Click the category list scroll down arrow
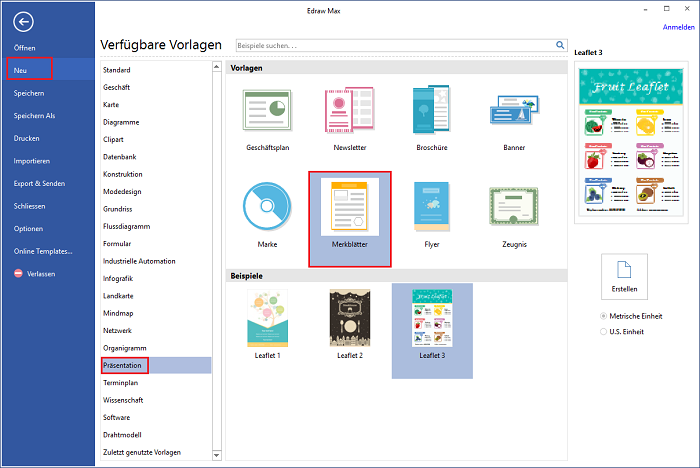Screen dimensions: 700x468 (217, 455)
